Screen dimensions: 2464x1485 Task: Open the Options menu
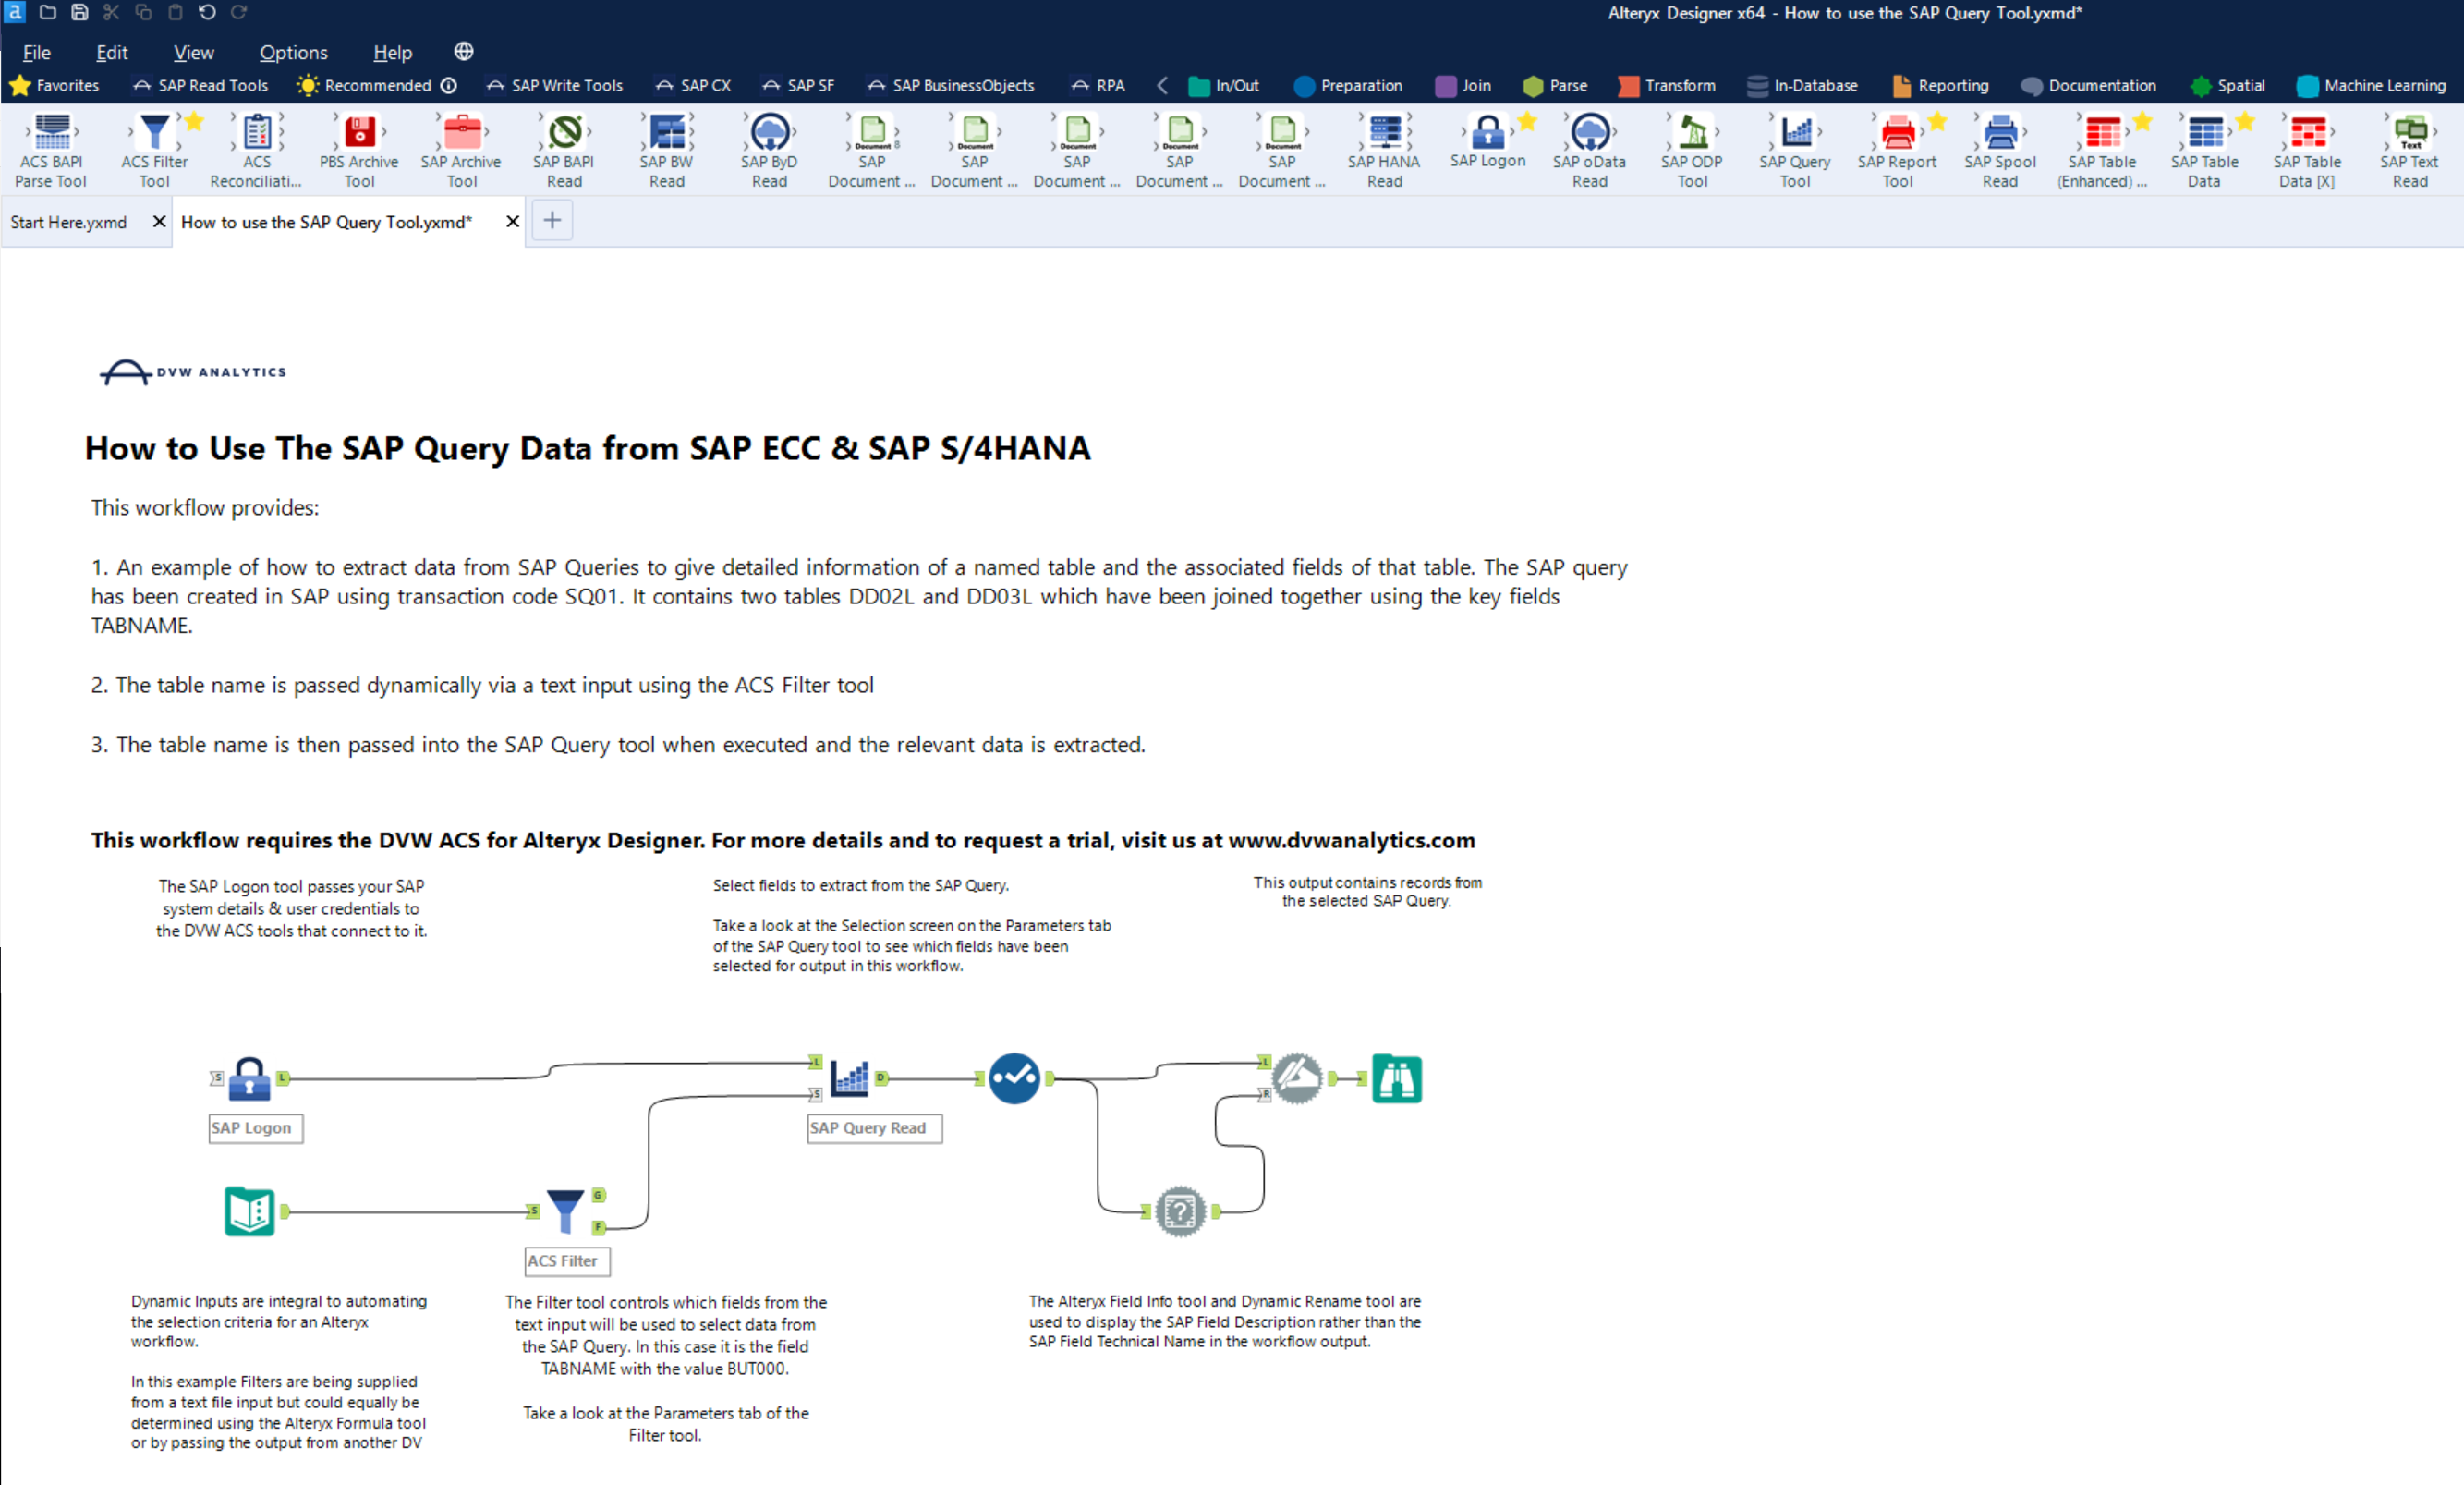[292, 52]
